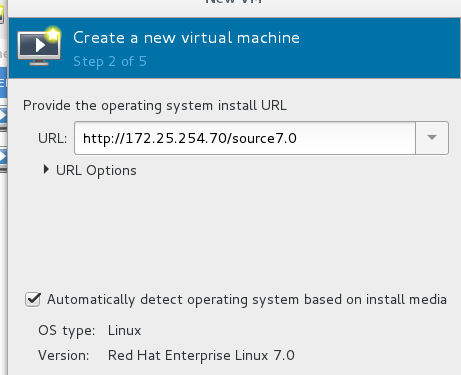461x375 pixels.
Task: Click the yellow star badge on monitor icon
Action: (53, 34)
